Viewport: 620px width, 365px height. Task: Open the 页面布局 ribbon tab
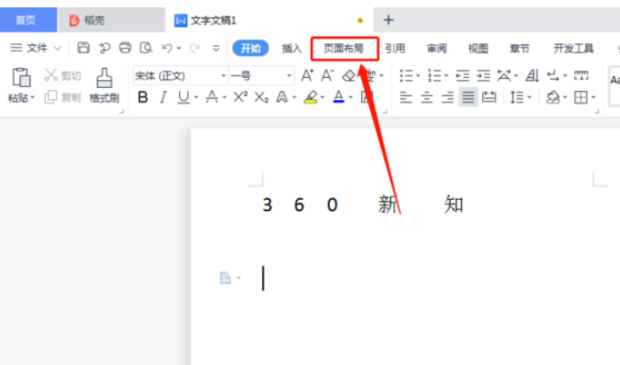344,48
